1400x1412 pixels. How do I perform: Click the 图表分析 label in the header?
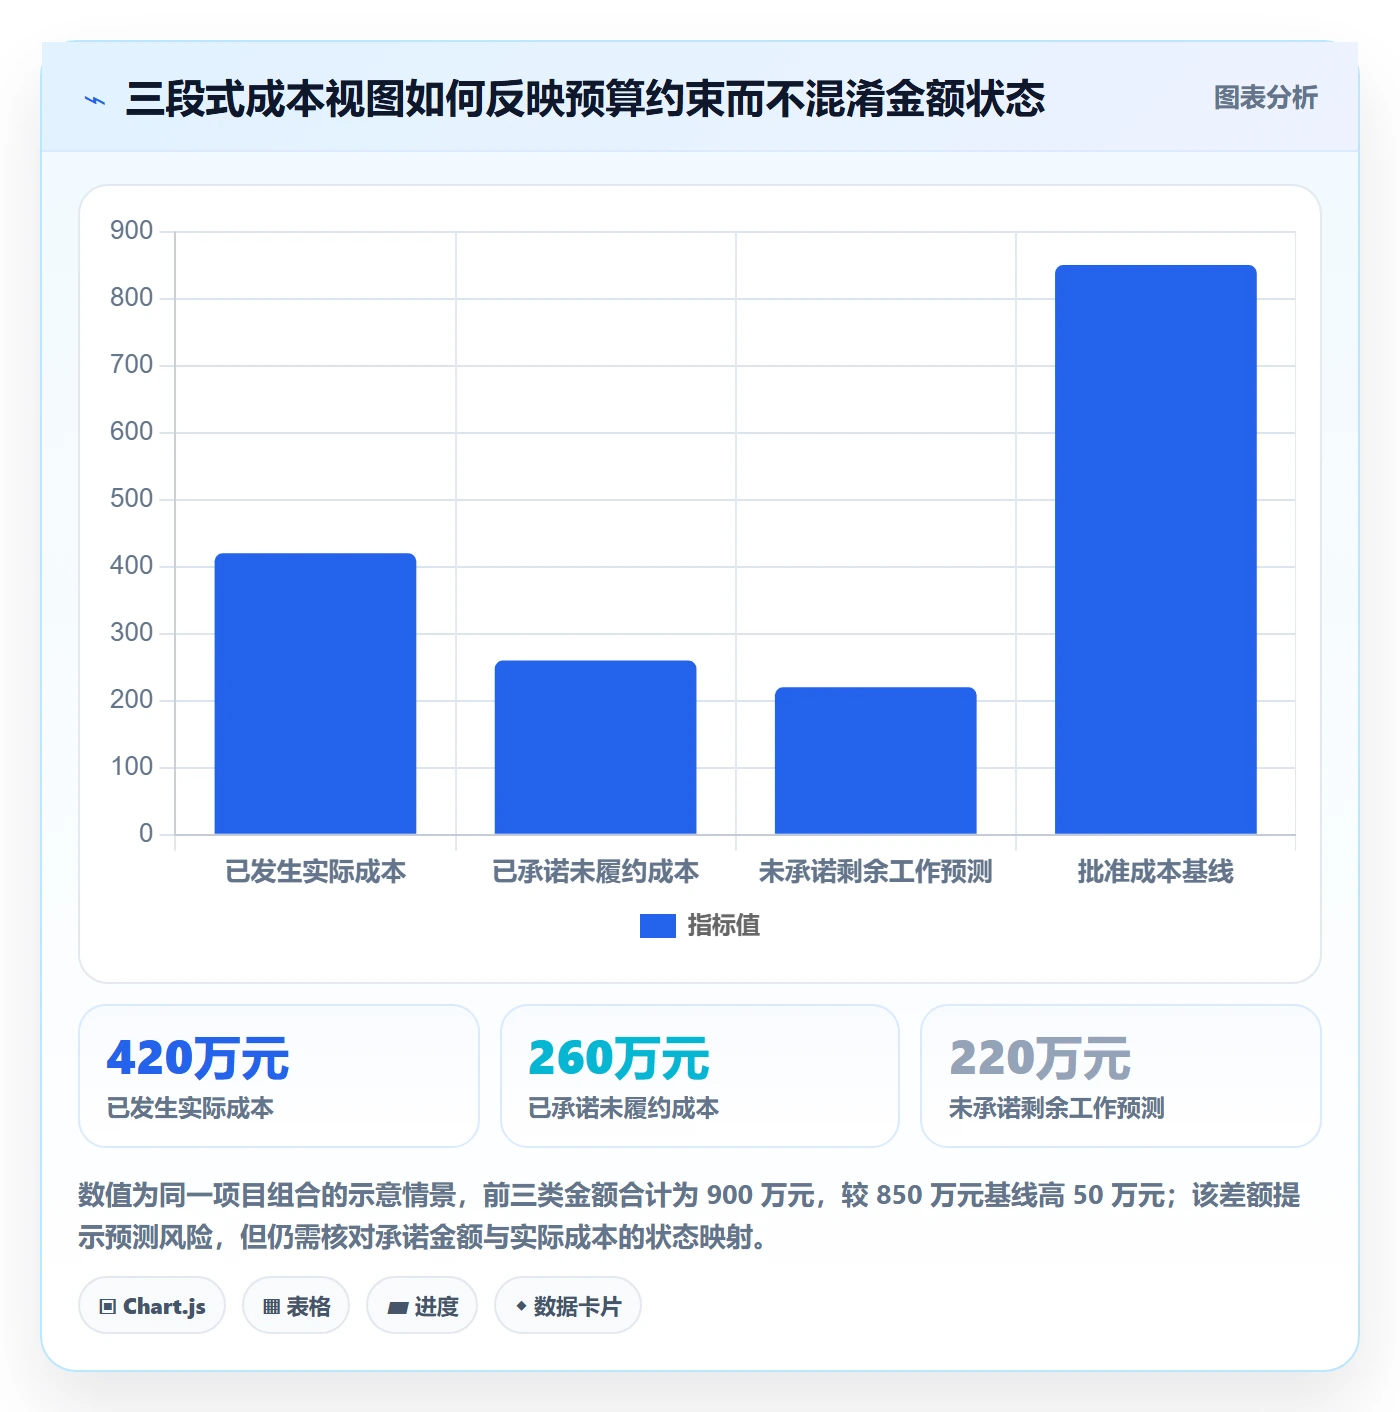click(1266, 98)
